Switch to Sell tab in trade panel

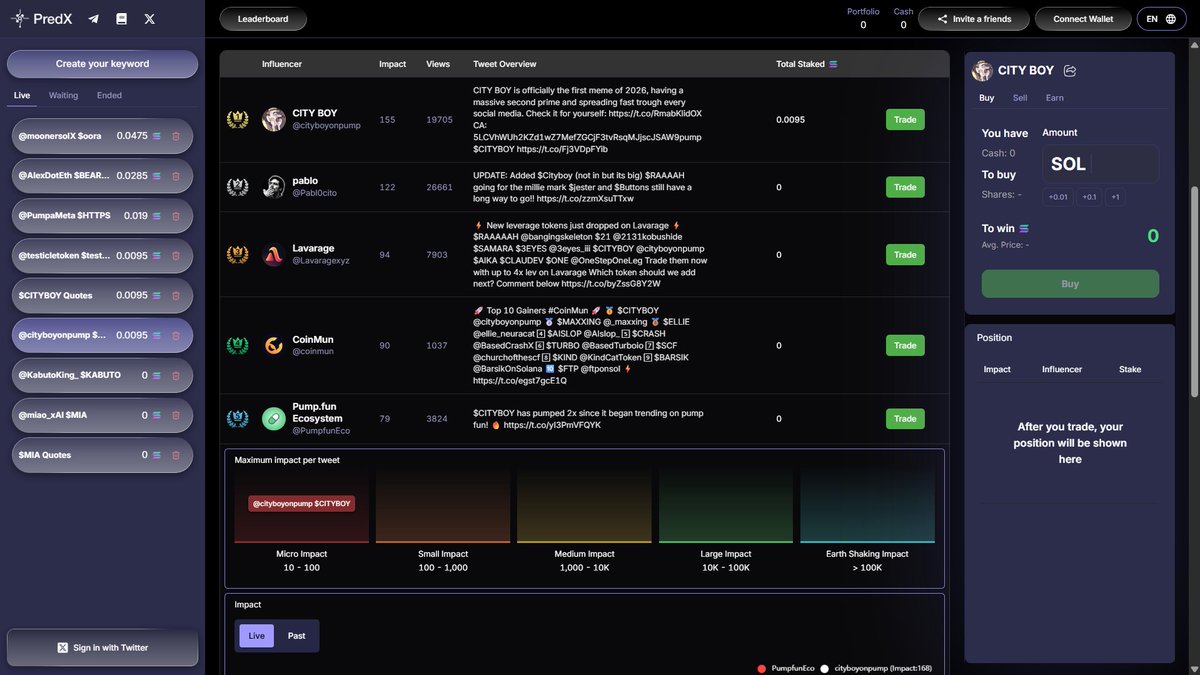(x=1020, y=98)
